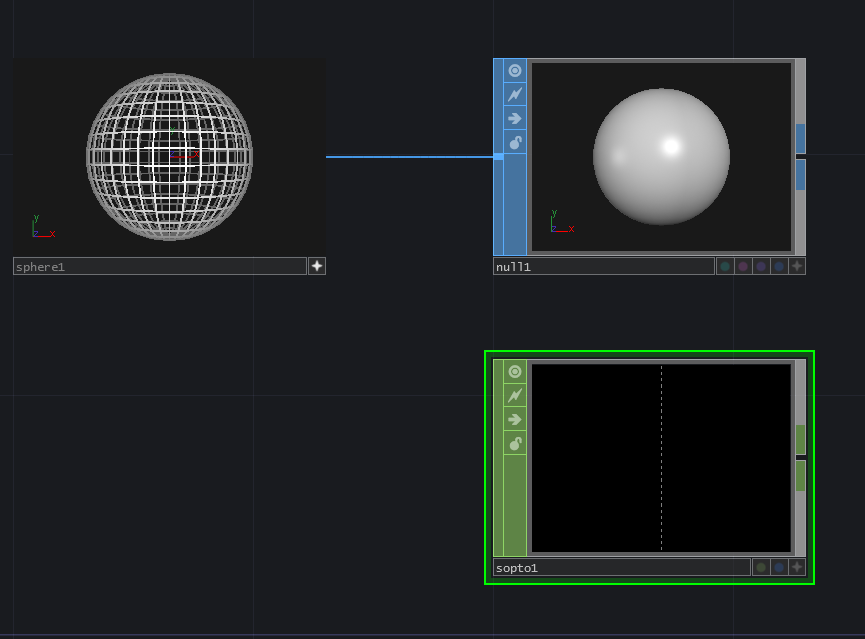865x639 pixels.
Task: Click the green export flag on sopto1
Action: [761, 567]
